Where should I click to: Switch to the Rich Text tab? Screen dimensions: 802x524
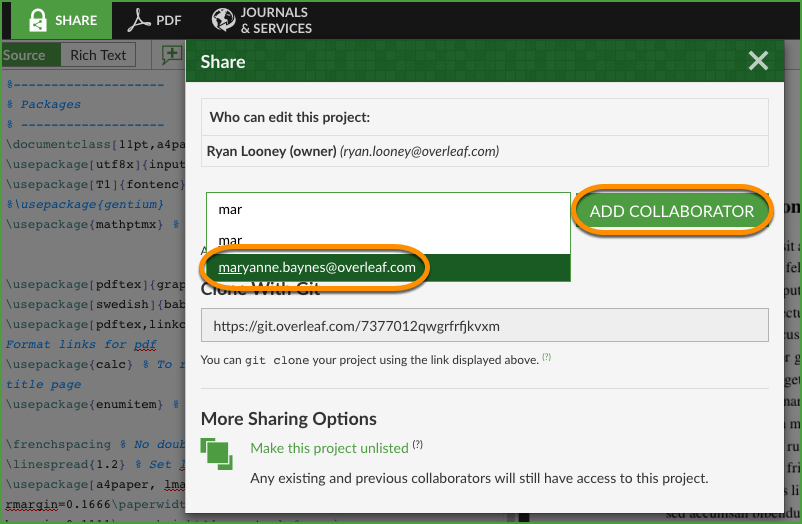(x=98, y=55)
